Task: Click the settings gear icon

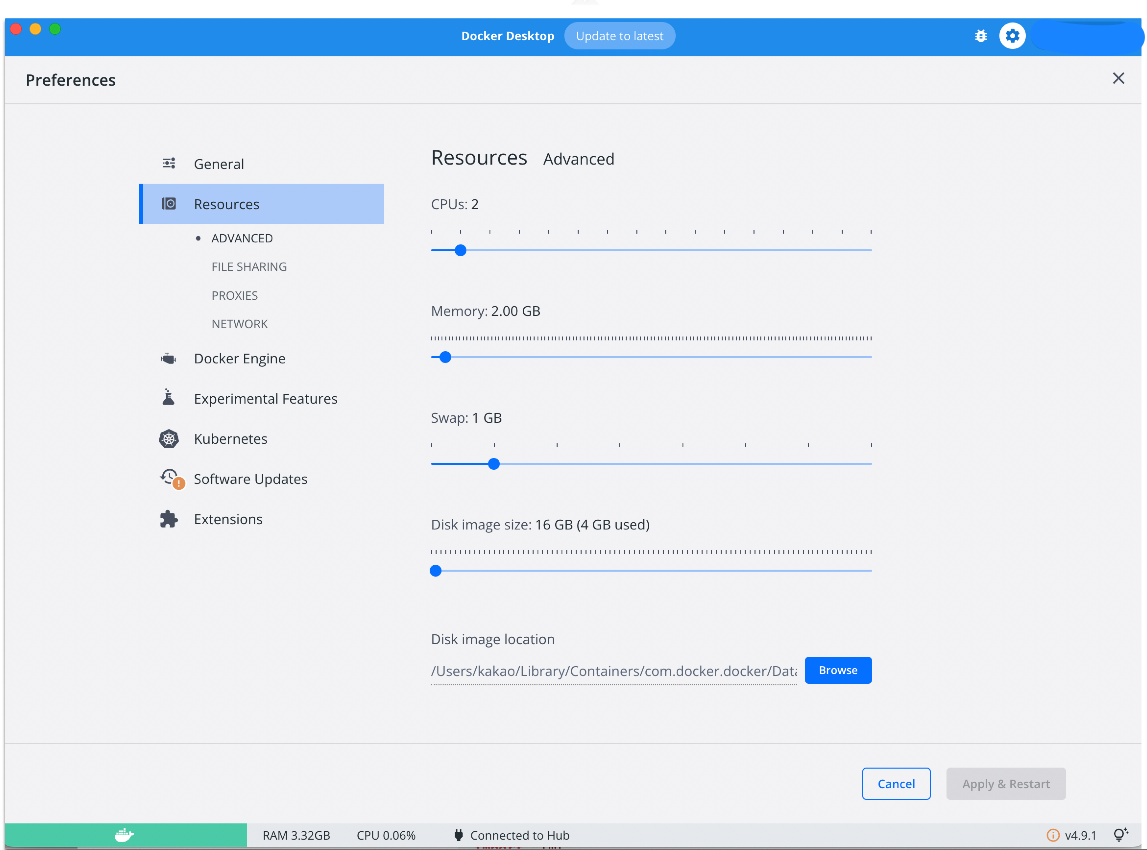Action: tap(1012, 36)
